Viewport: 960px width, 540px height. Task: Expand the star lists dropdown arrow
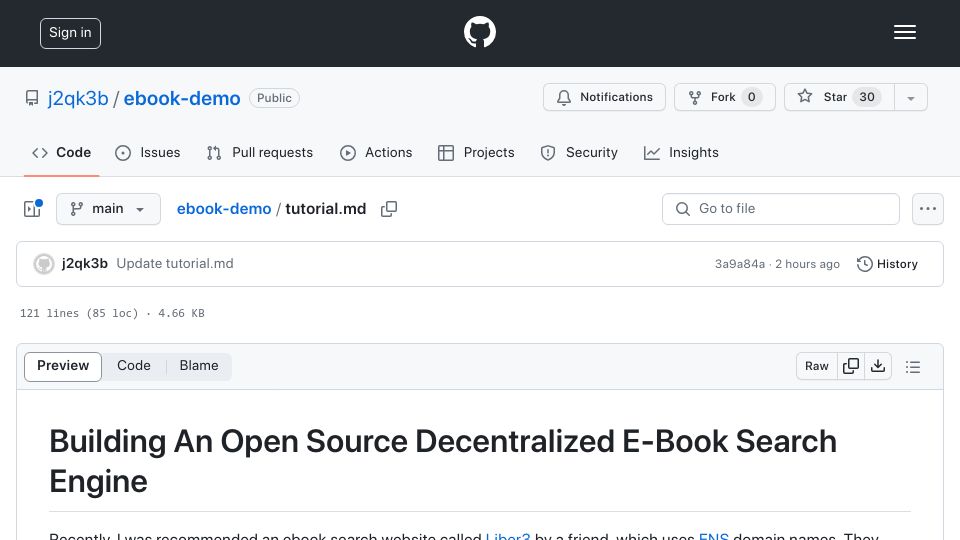click(911, 98)
